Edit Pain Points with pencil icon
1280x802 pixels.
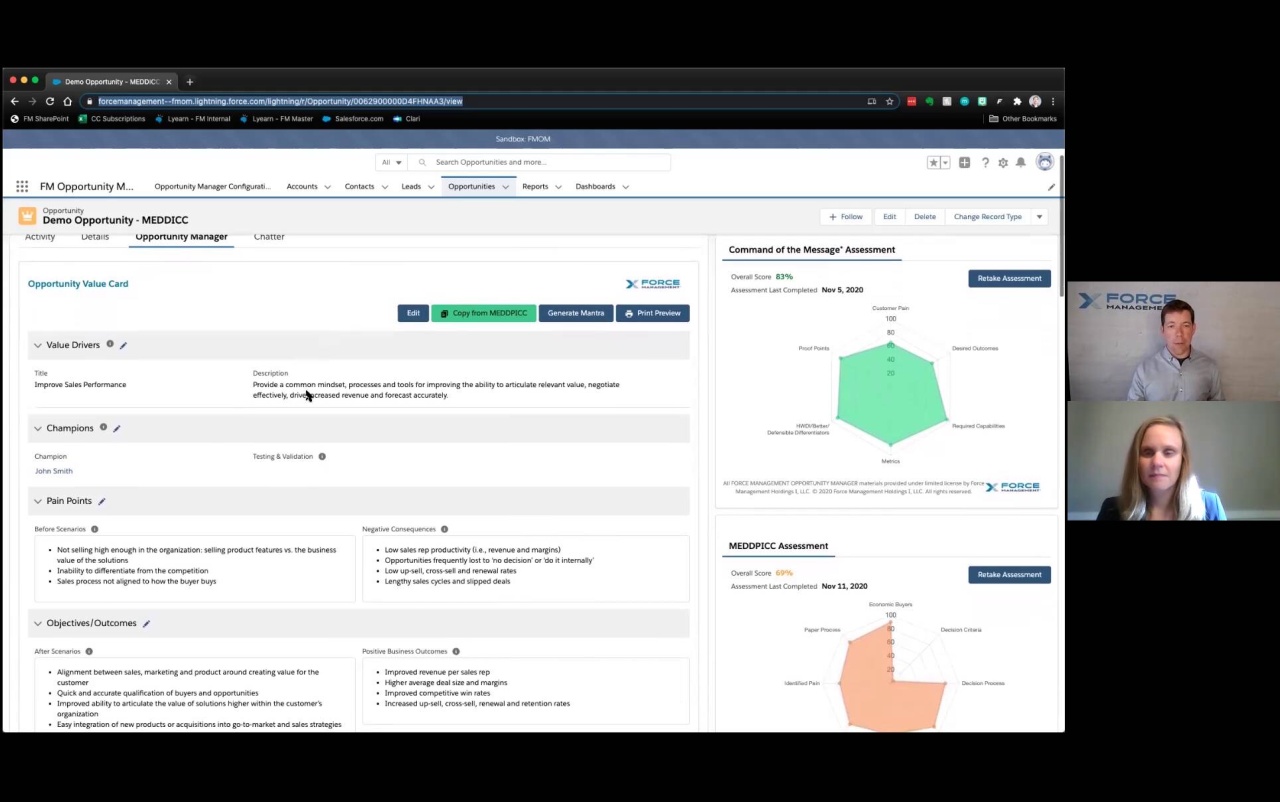101,501
